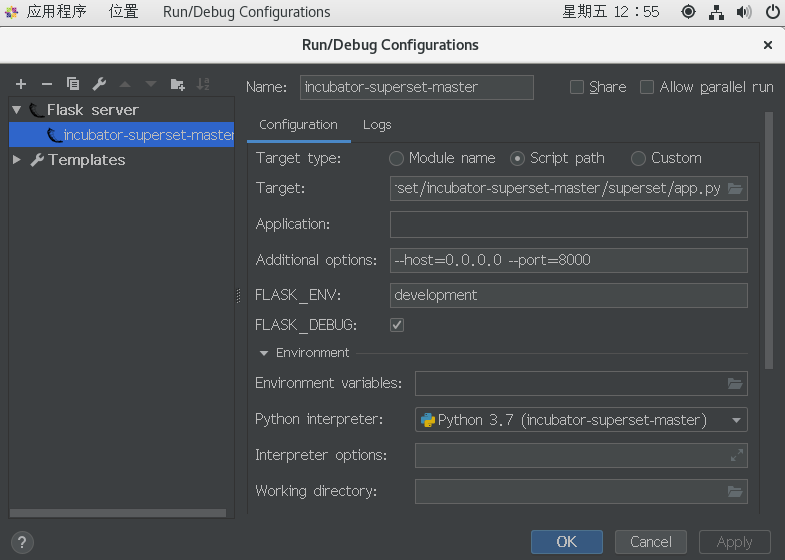
Task: Select Module name target type
Action: click(x=396, y=159)
